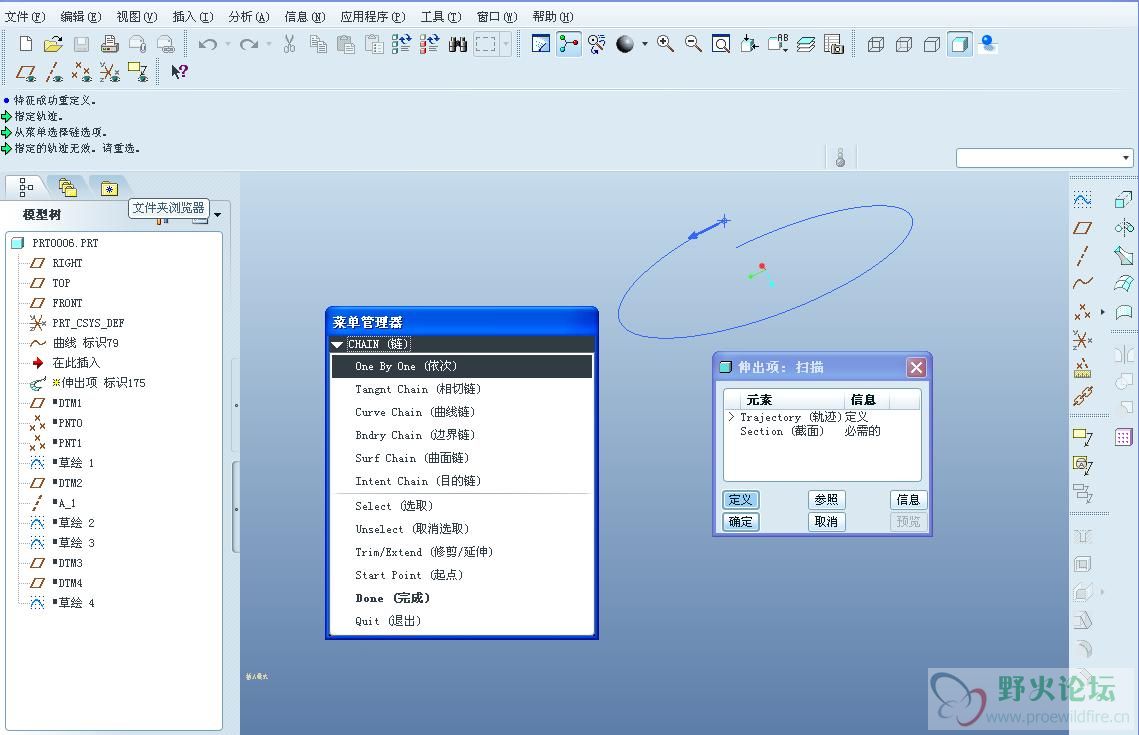The height and width of the screenshot is (735, 1139).
Task: Open the 分析(A) menu
Action: pos(248,17)
